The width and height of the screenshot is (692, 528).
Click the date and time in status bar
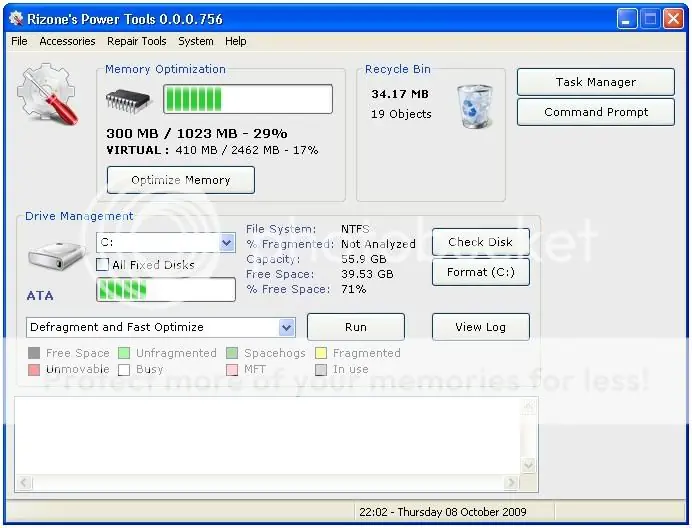point(443,512)
